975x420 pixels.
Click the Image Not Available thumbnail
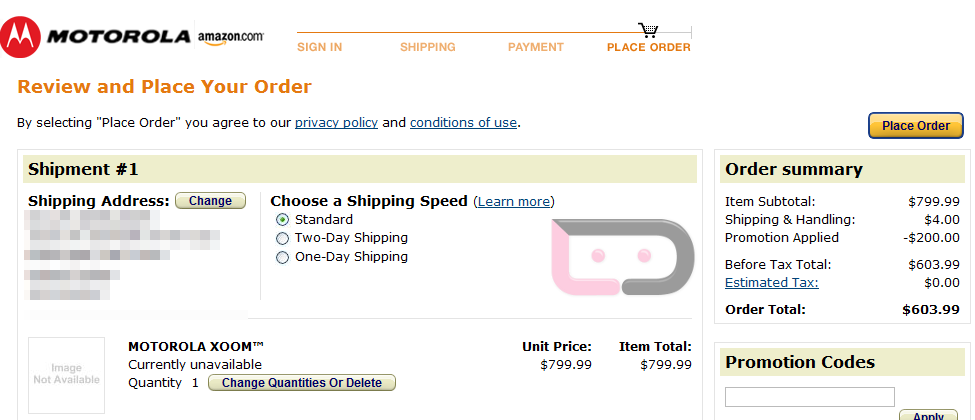point(66,375)
